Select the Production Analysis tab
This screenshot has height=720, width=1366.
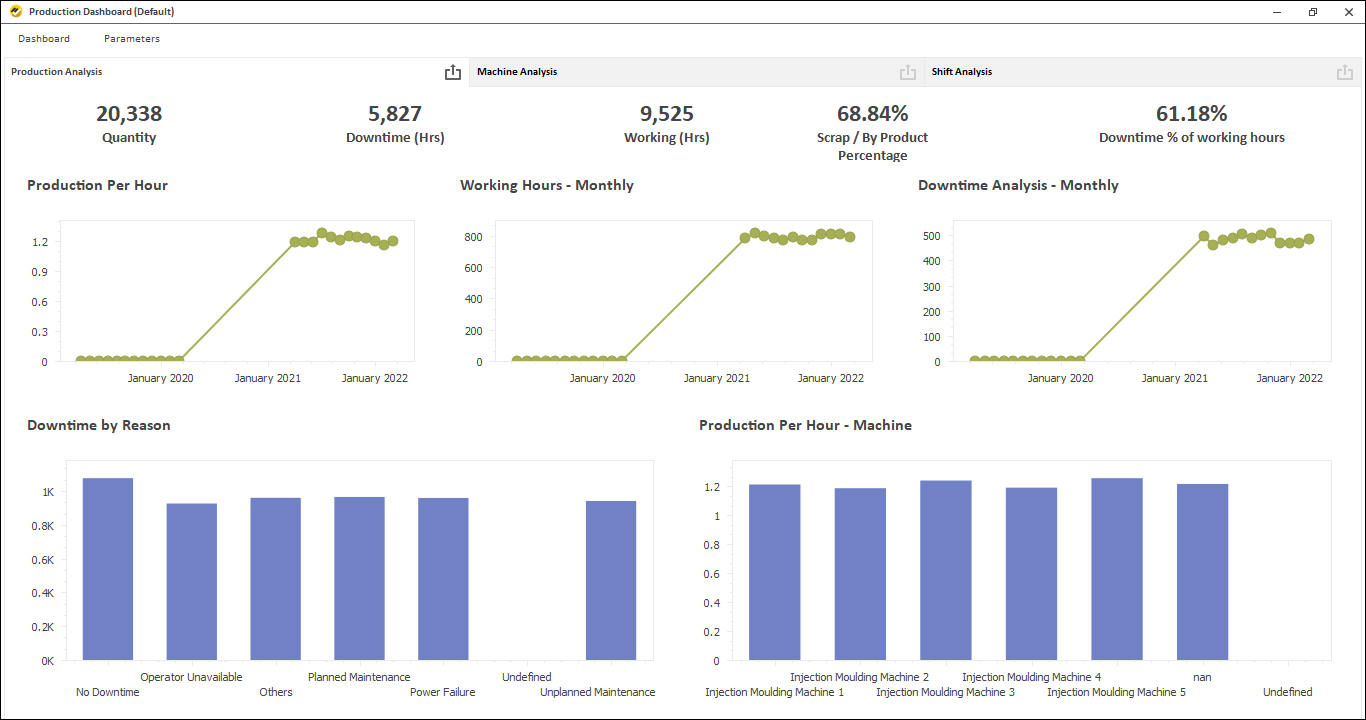click(57, 72)
